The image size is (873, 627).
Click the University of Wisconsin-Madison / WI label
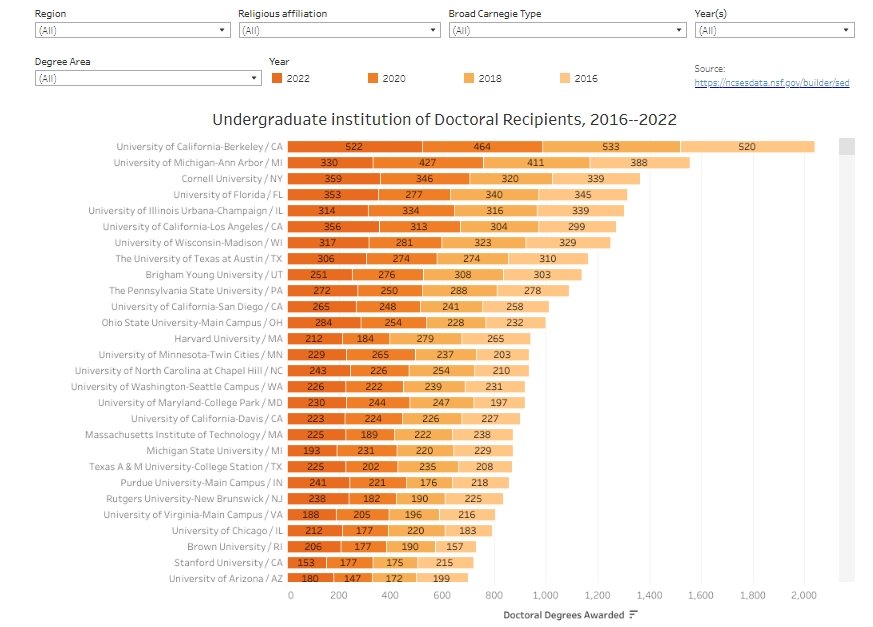[199, 243]
